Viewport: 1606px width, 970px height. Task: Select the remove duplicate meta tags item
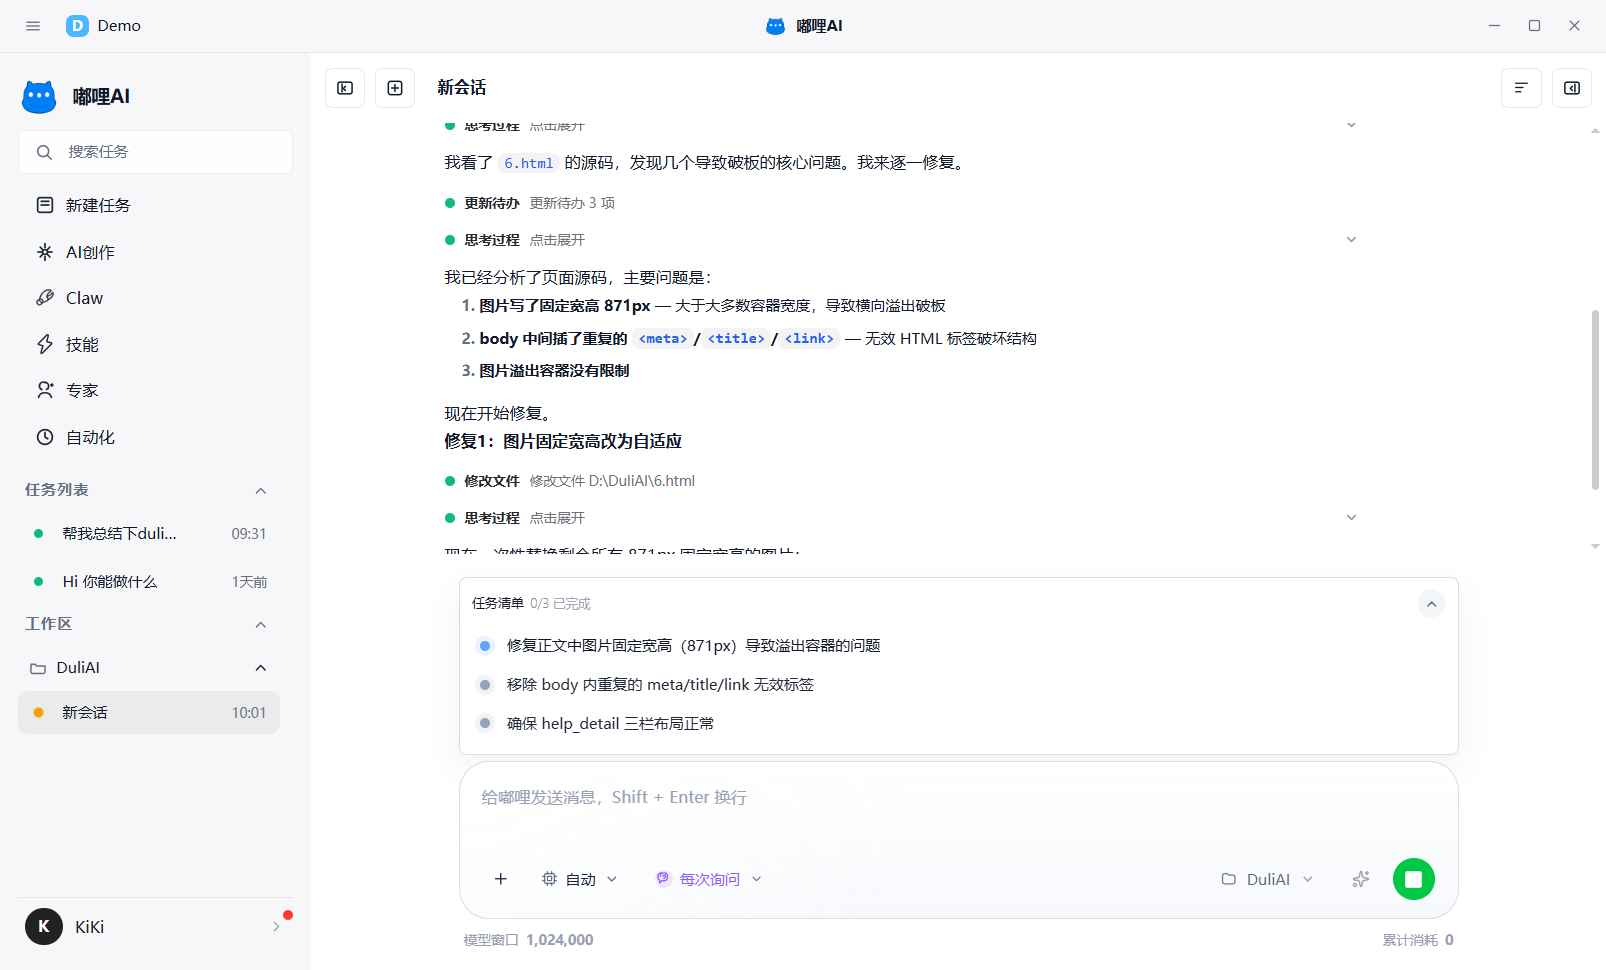point(660,685)
